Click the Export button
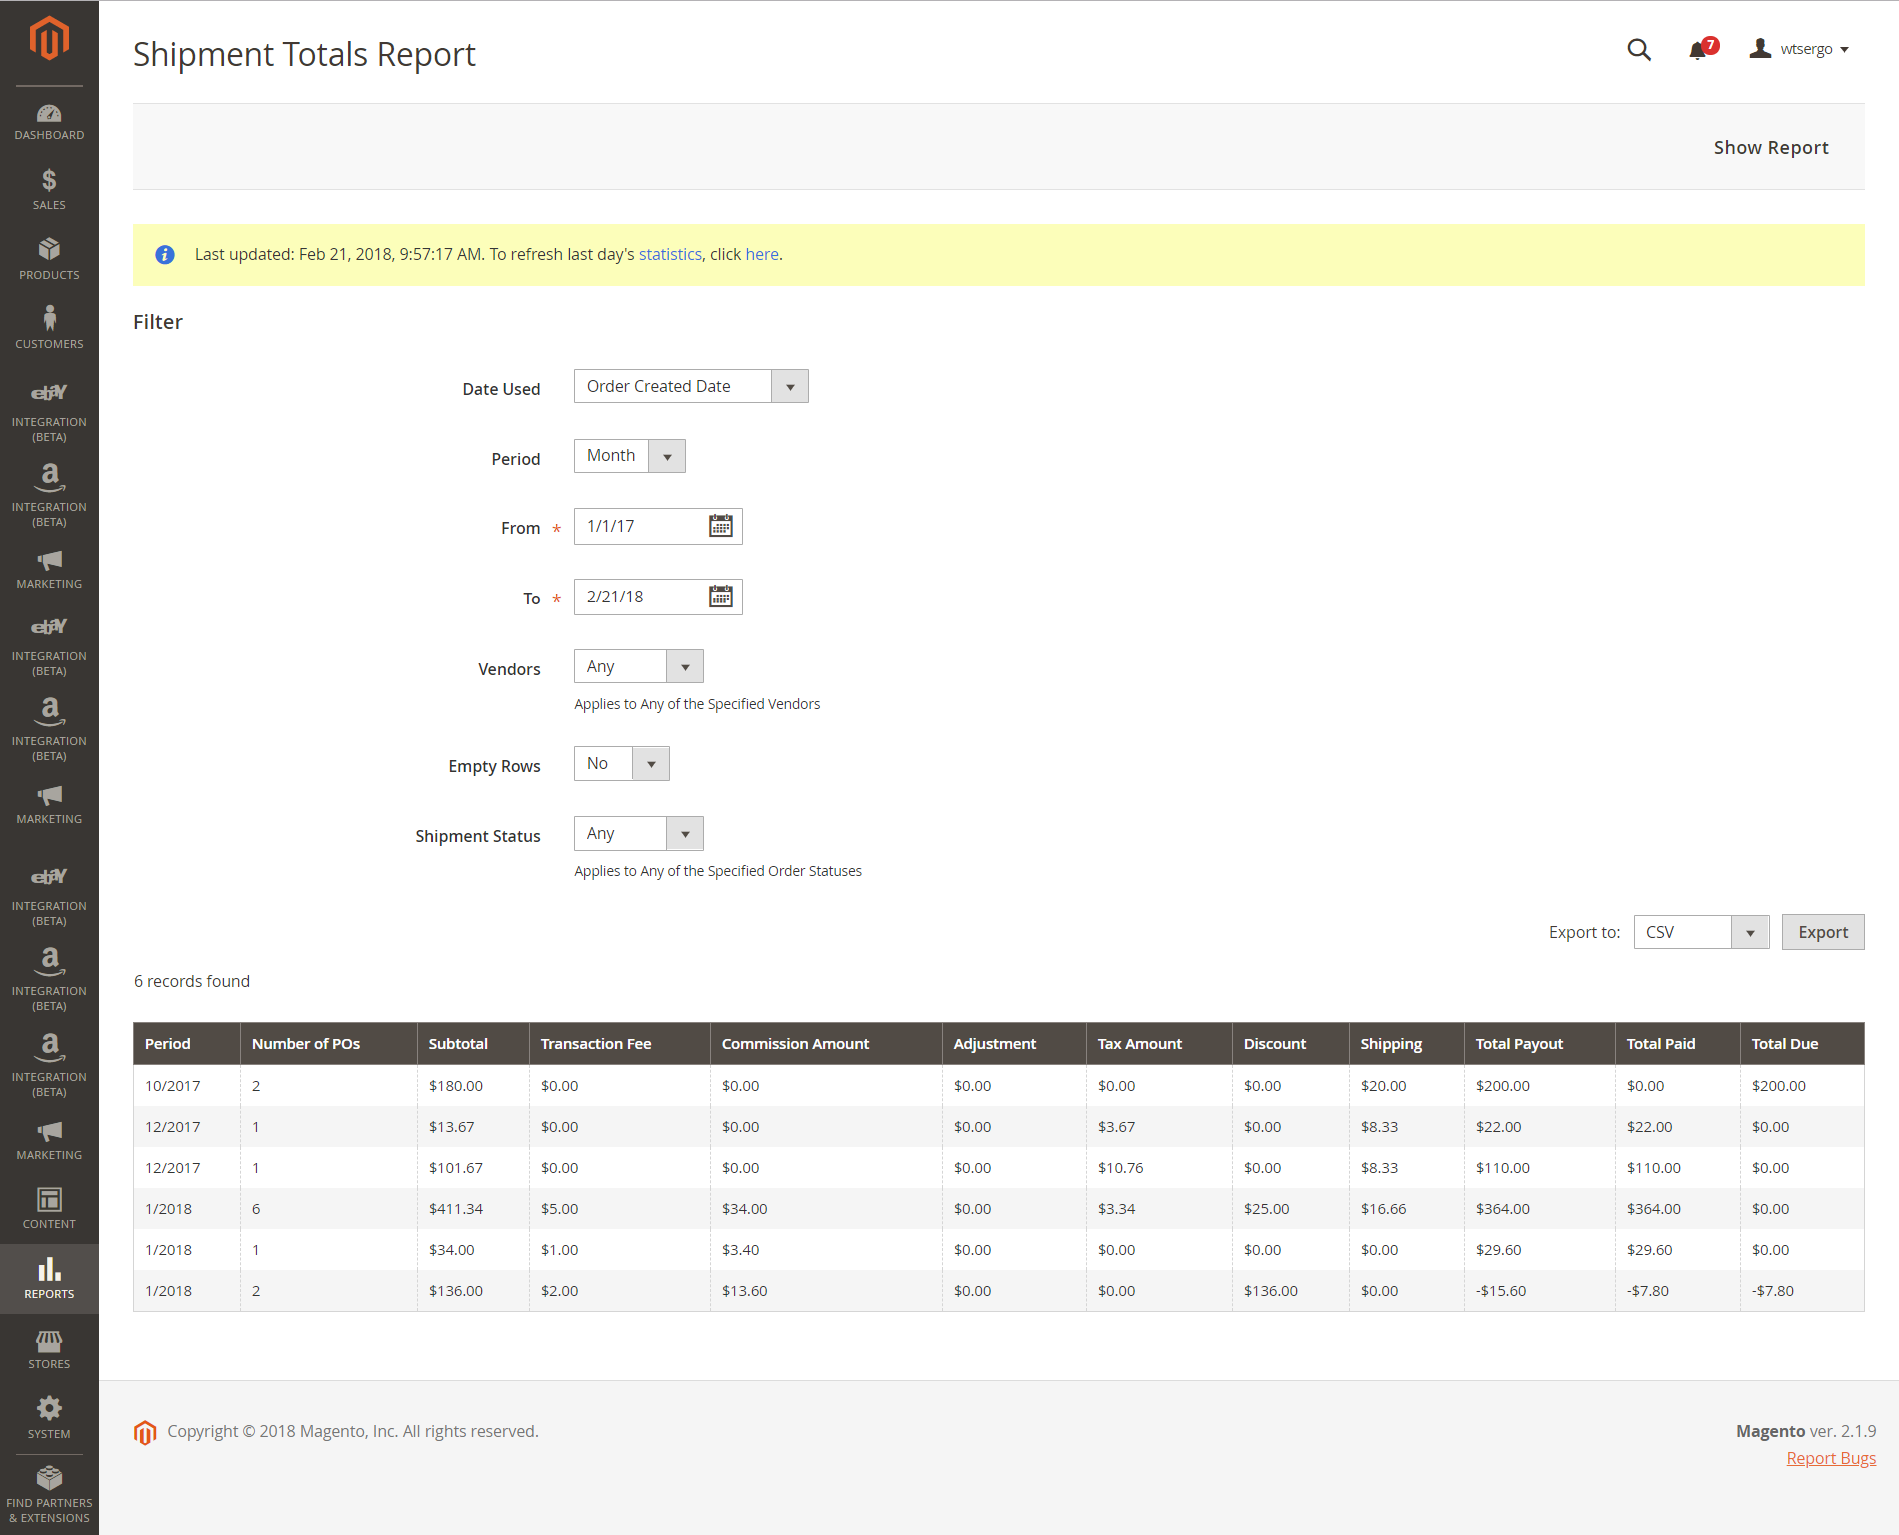 coord(1823,932)
